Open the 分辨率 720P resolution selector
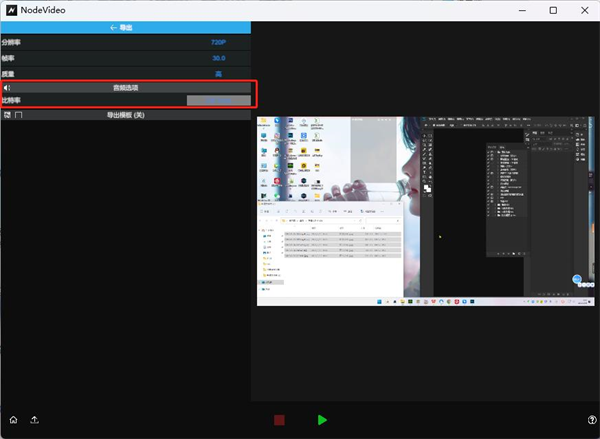This screenshot has height=439, width=600. coord(218,43)
